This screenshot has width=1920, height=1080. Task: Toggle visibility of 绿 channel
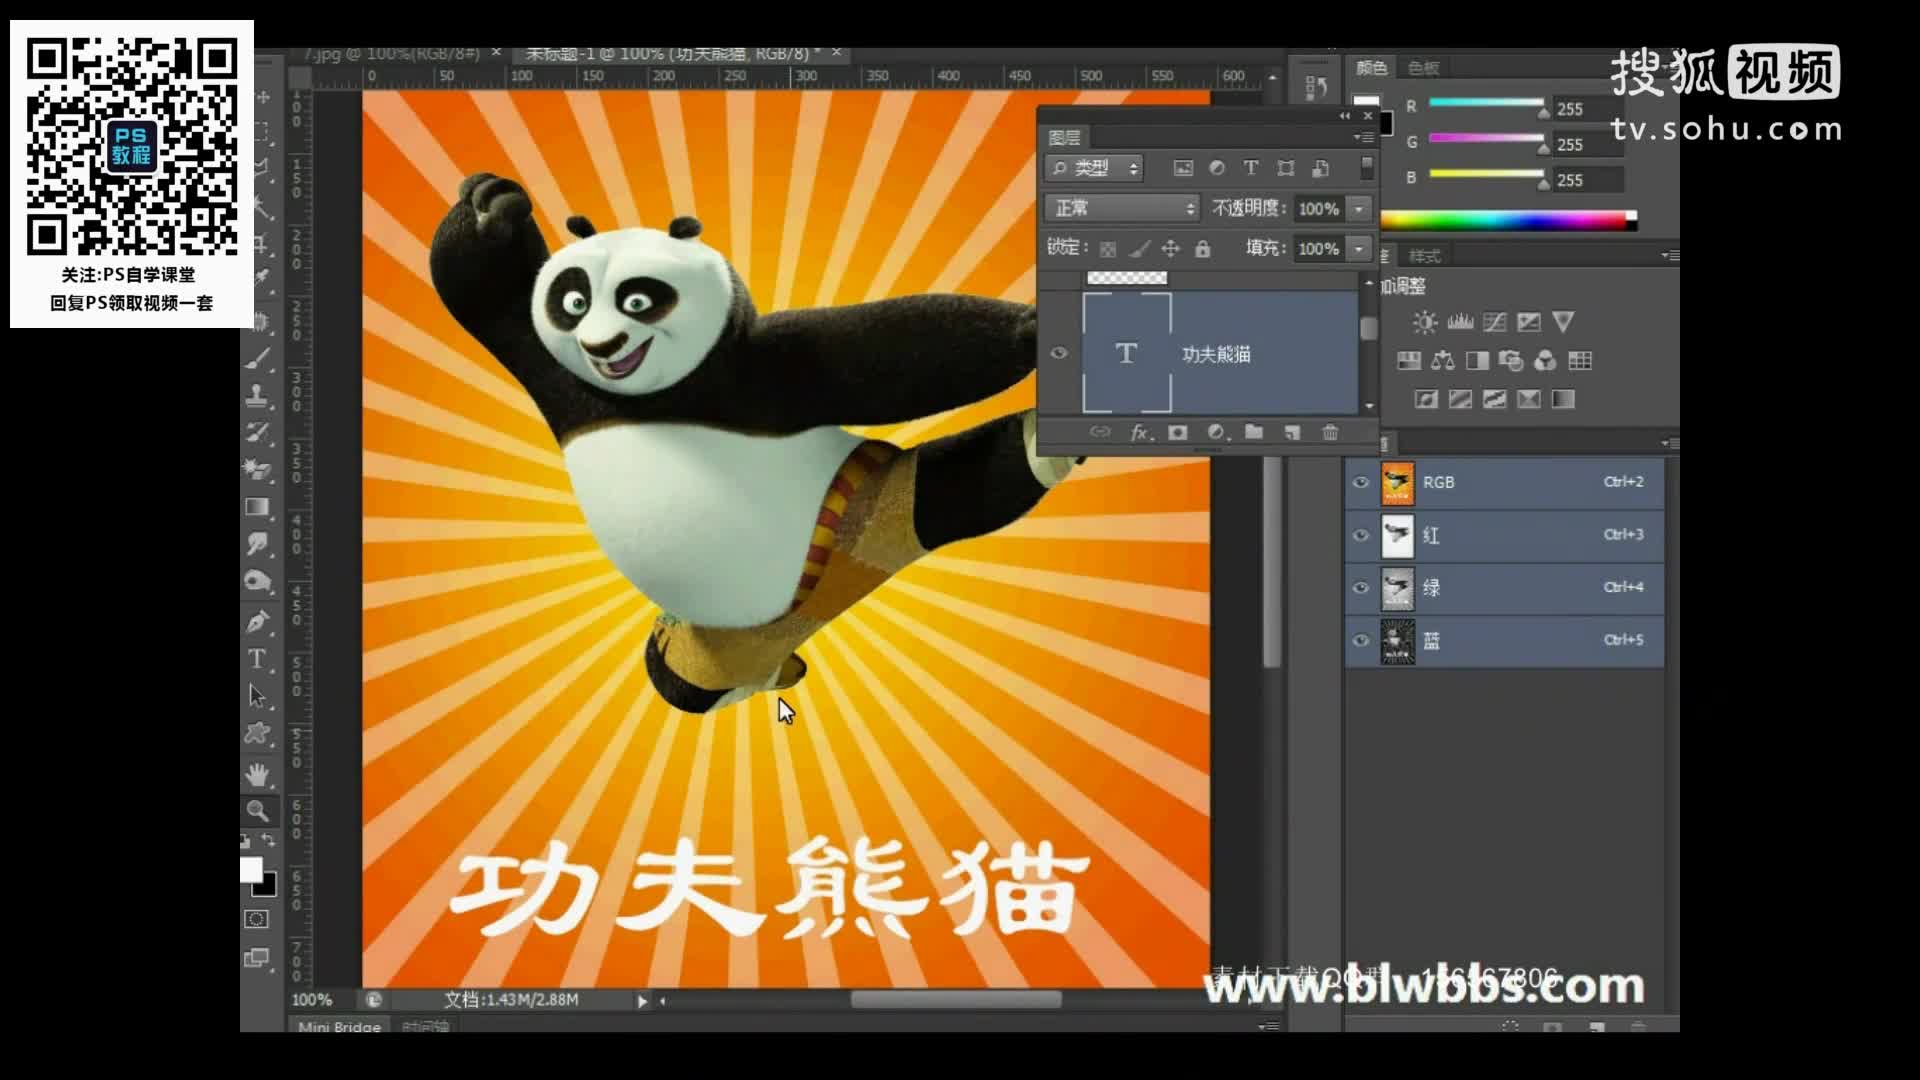[1361, 588]
